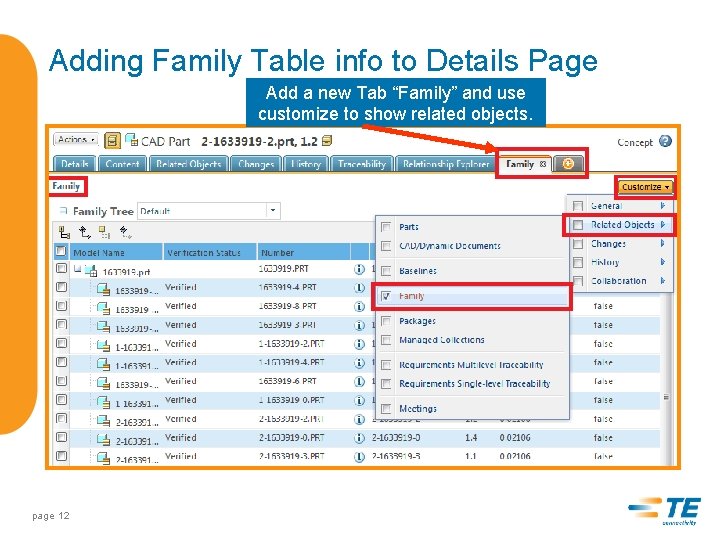Open info icon for 1633919-6.PRT row
720x540 pixels.
click(x=359, y=382)
